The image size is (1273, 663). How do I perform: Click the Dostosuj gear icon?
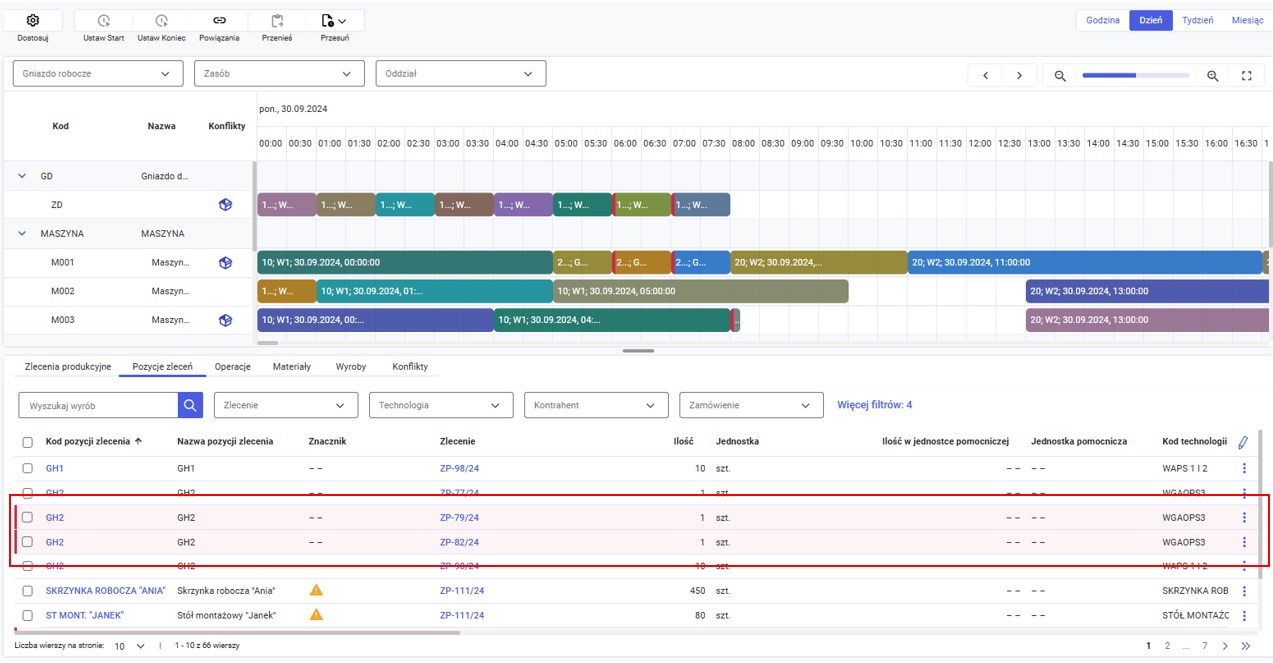coord(33,21)
